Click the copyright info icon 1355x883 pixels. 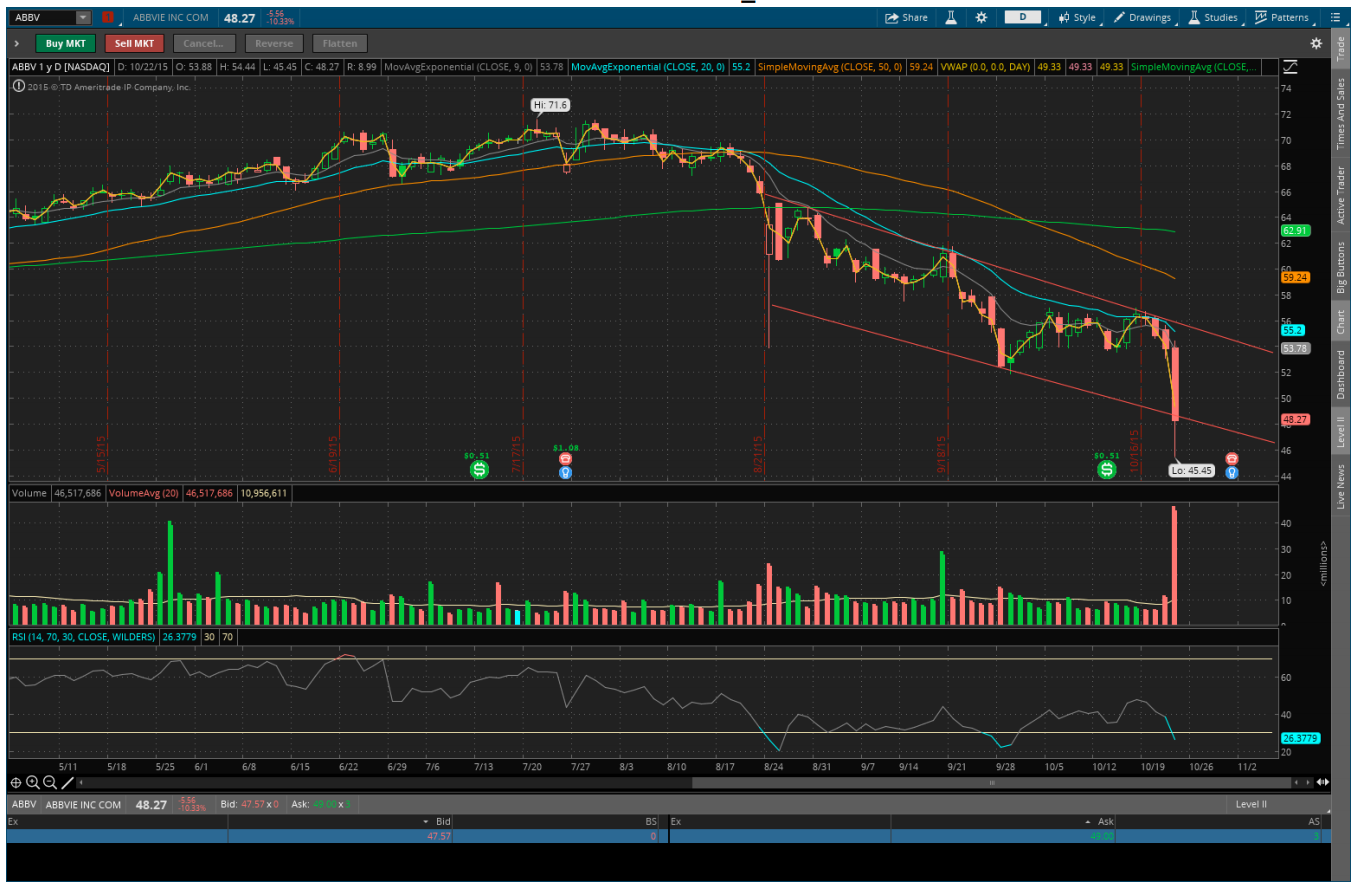click(19, 87)
